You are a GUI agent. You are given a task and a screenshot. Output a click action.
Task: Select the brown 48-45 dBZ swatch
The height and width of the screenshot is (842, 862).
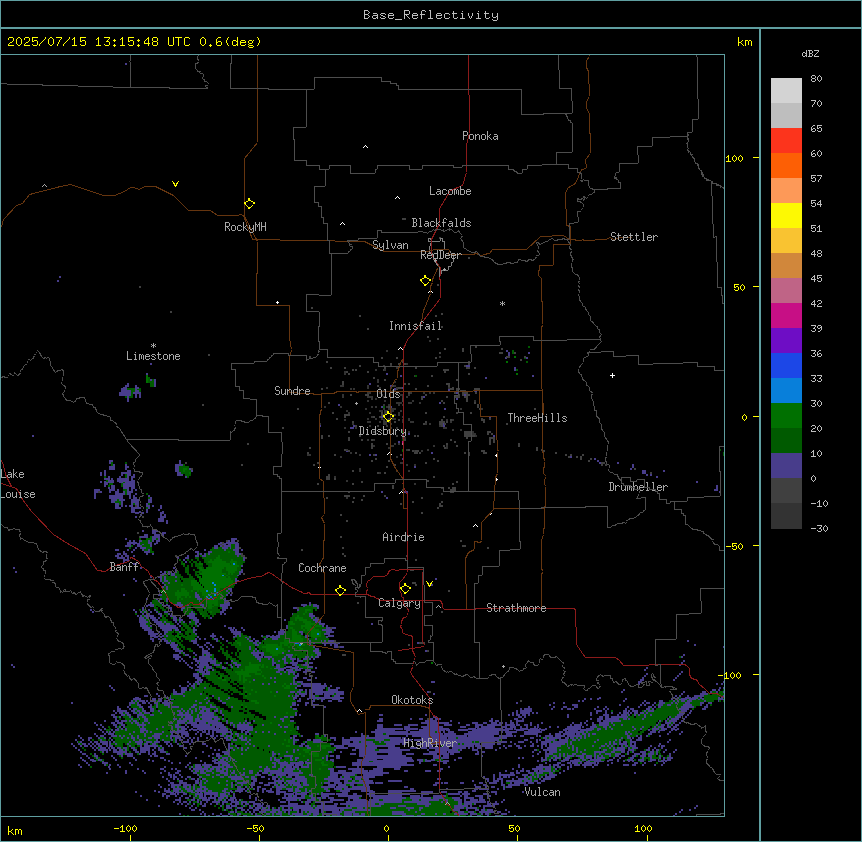click(786, 265)
